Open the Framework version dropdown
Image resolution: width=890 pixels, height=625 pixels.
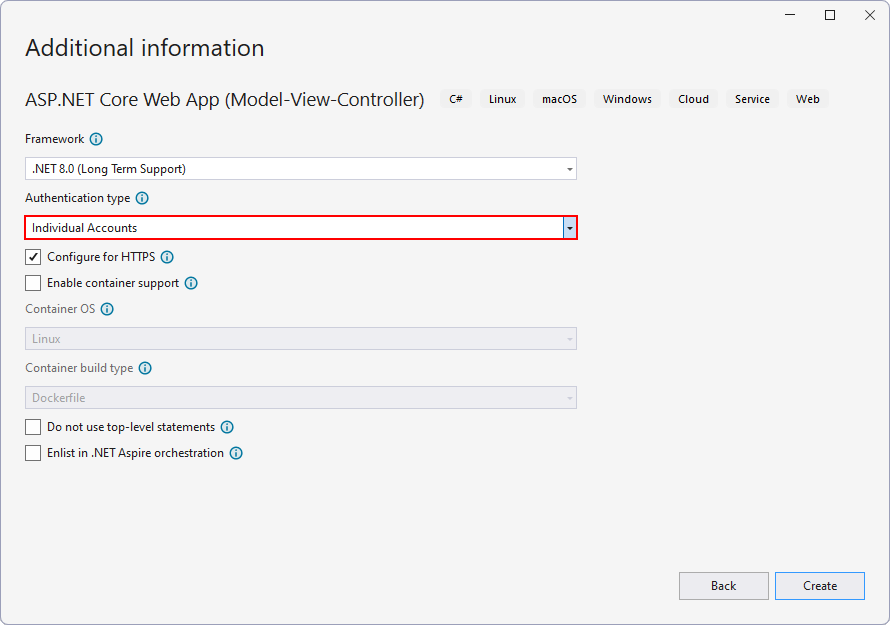[x=568, y=168]
